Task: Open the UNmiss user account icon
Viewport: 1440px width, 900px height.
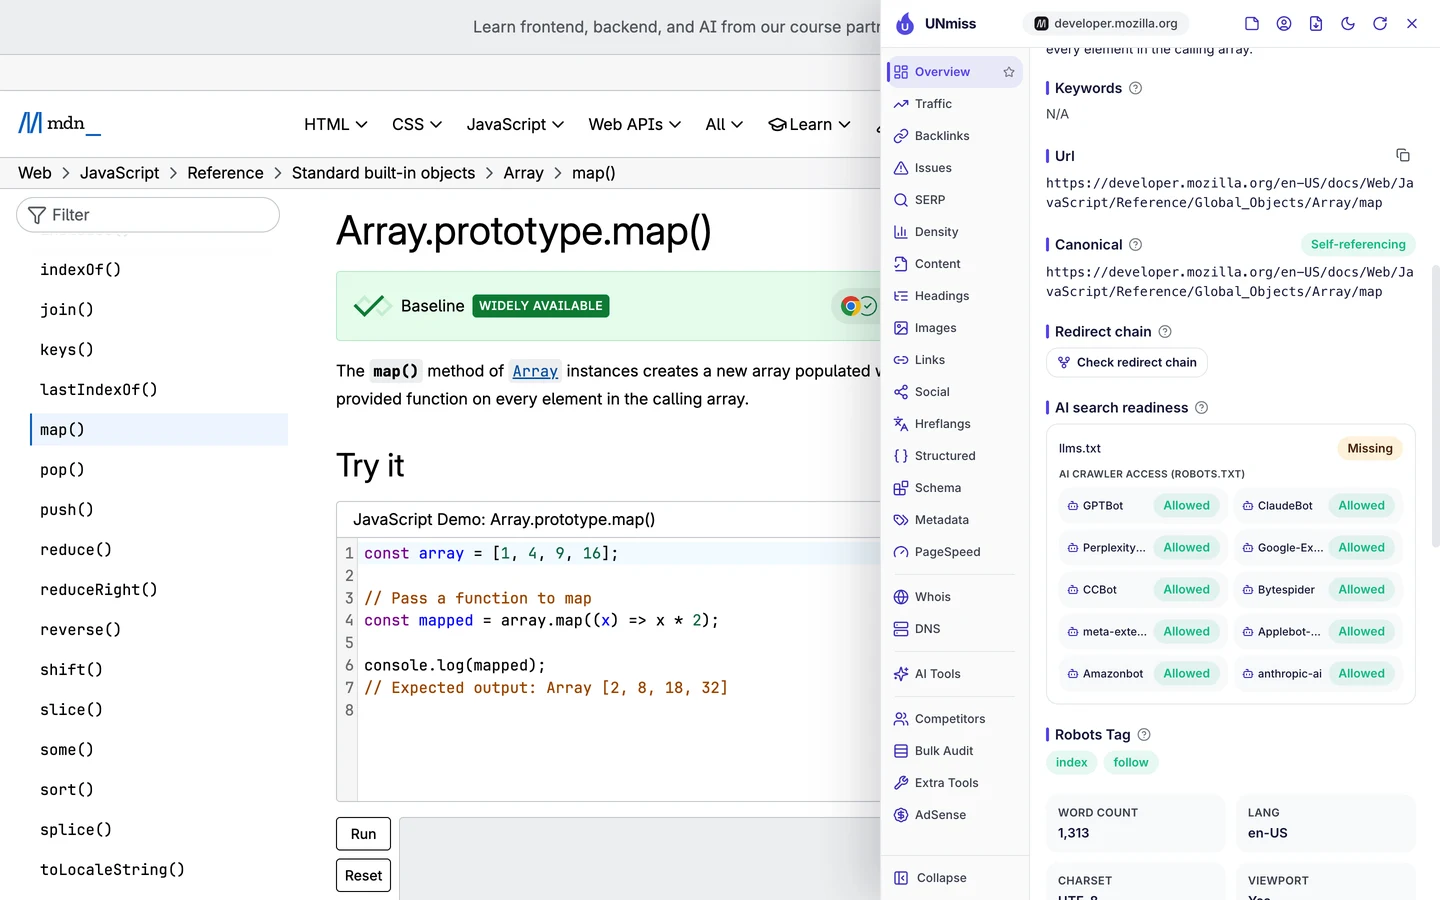Action: [1284, 24]
